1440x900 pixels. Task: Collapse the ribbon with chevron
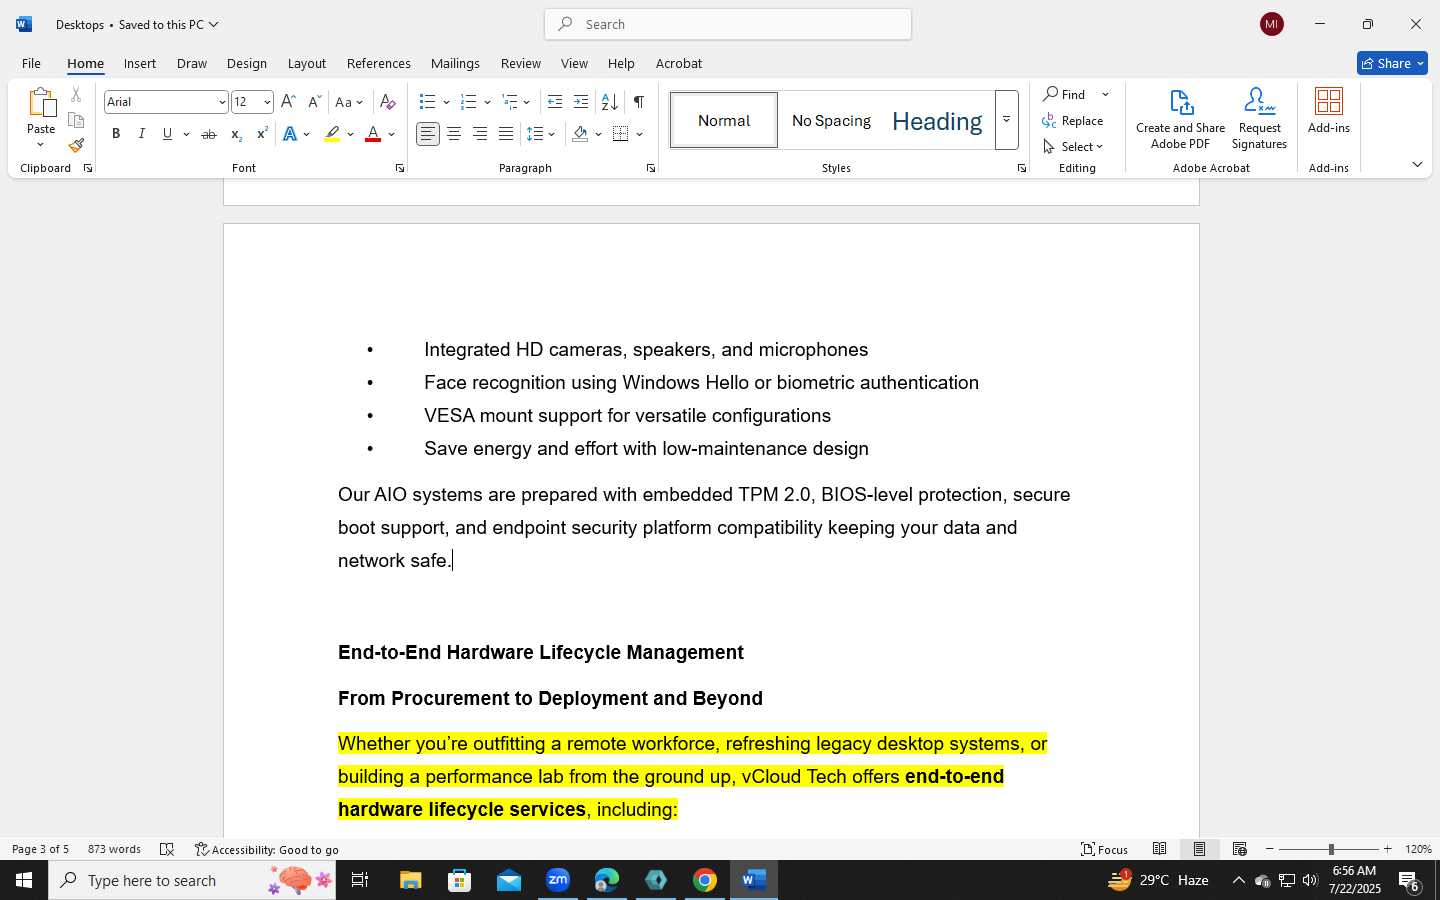(1417, 164)
